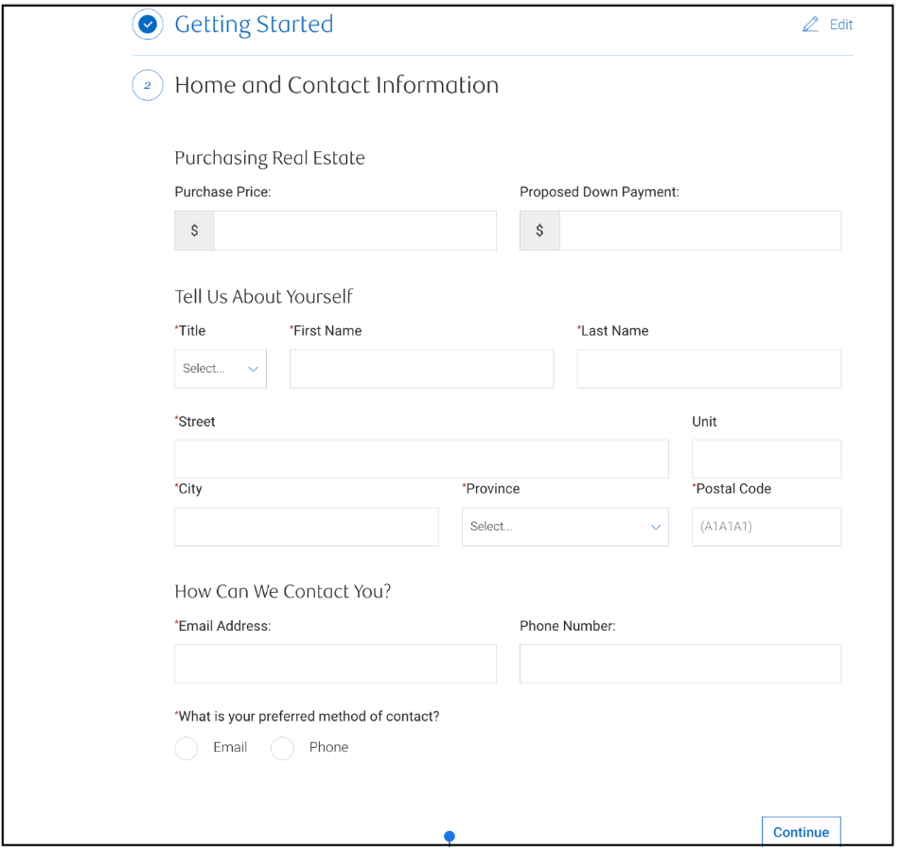Click the dollar sign prefix on Purchase Price
Image resolution: width=900 pixels, height=850 pixels.
(193, 230)
